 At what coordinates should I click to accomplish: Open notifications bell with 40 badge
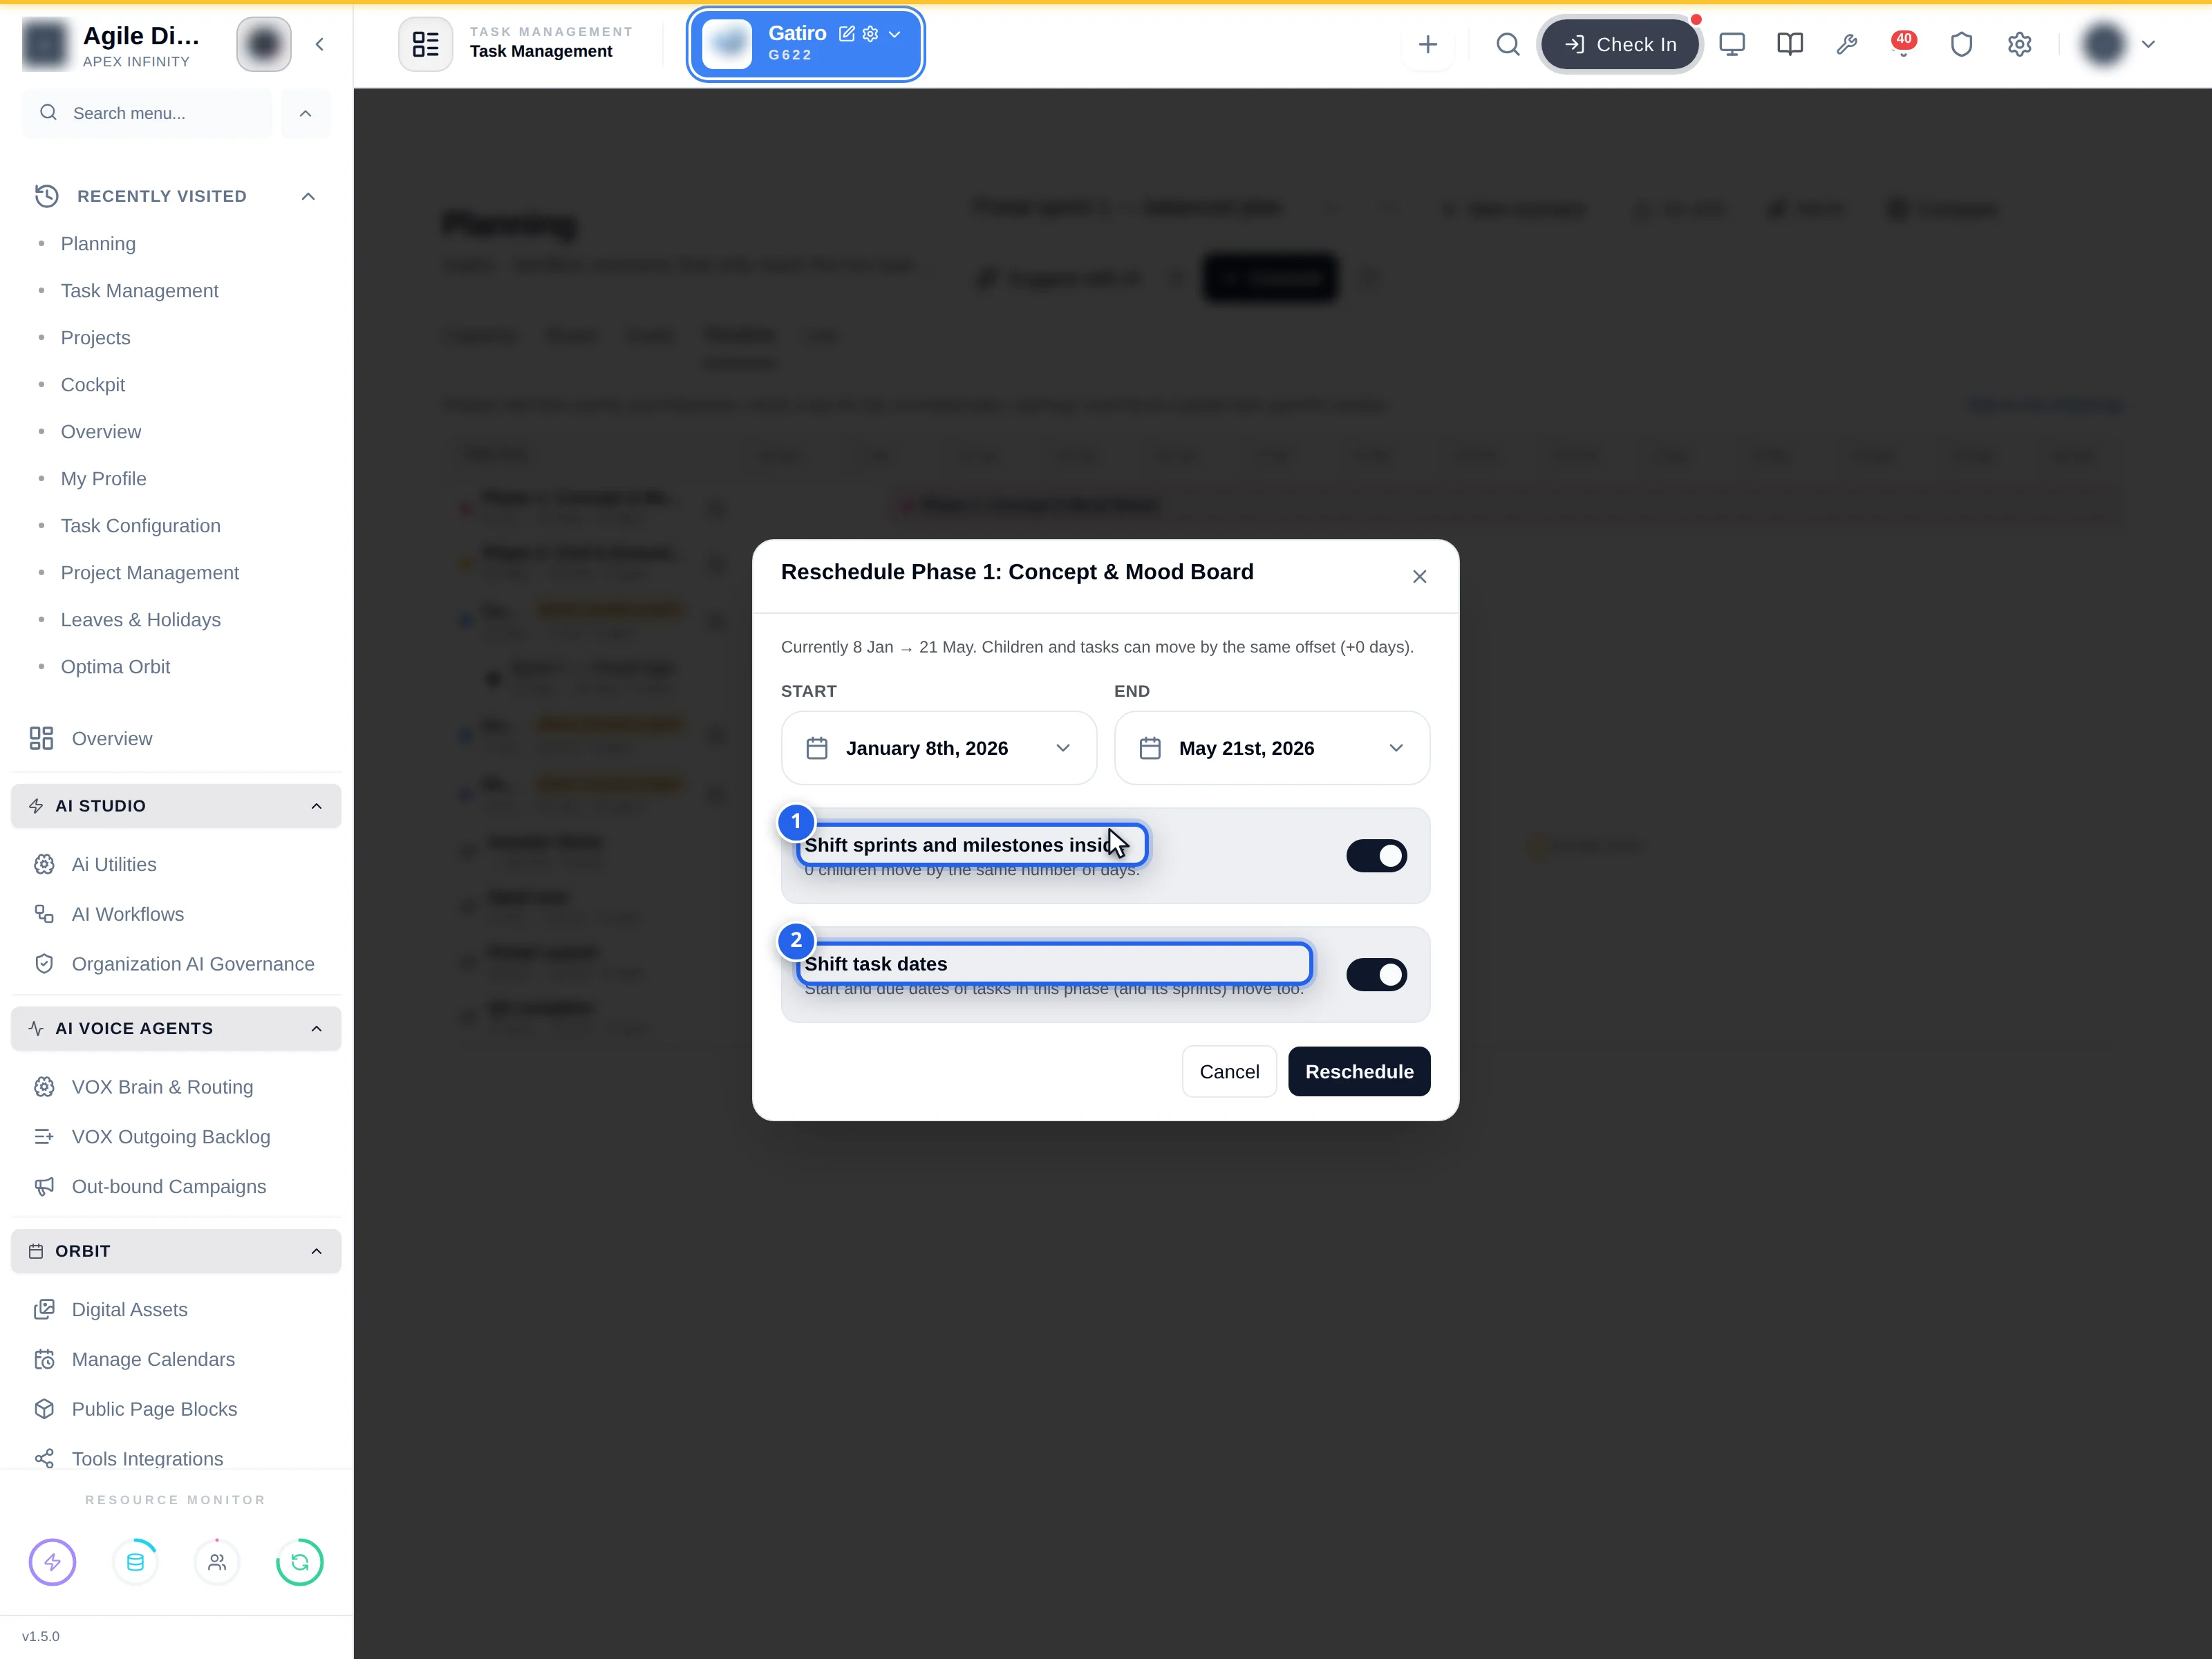[1903, 44]
